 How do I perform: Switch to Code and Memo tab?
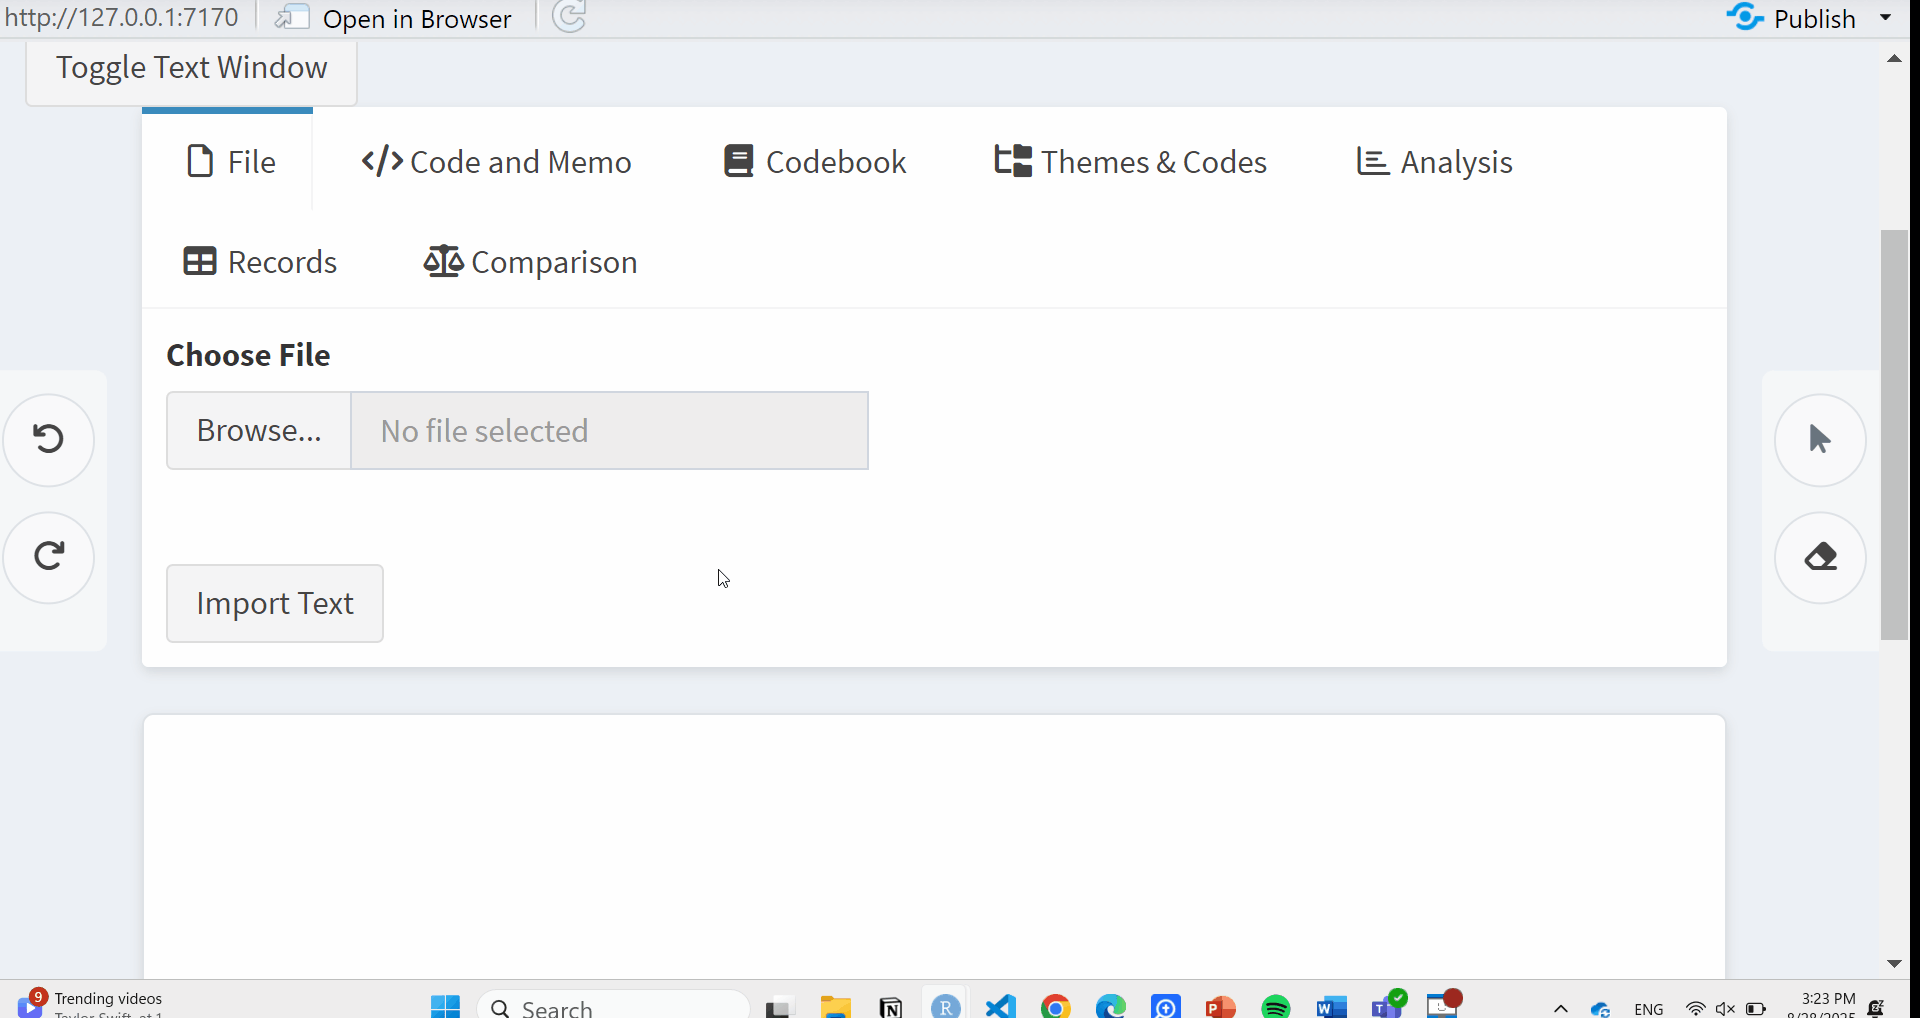pos(496,161)
